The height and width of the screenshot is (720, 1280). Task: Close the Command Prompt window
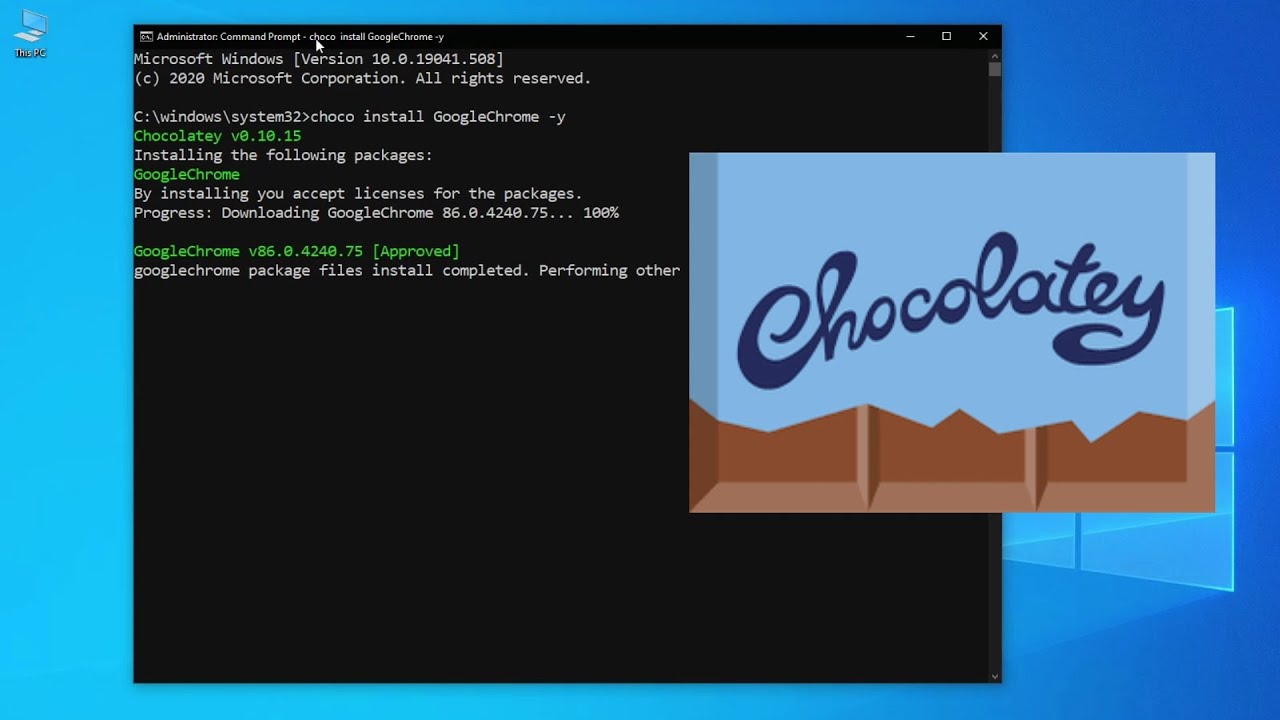coord(983,36)
